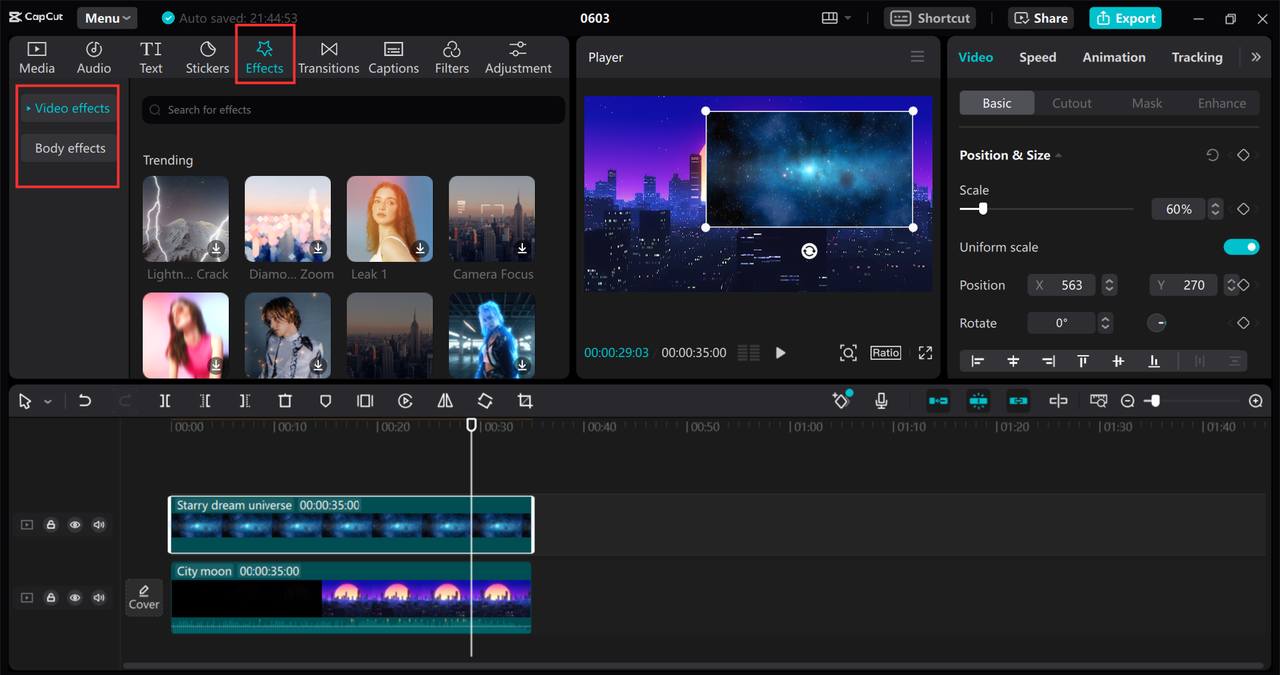Open the Ratio options
The width and height of the screenshot is (1280, 675).
click(885, 353)
